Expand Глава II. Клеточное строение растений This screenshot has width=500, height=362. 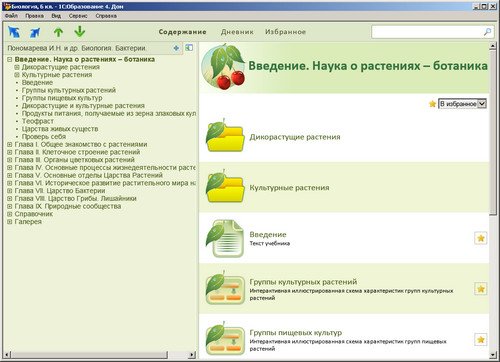point(10,152)
